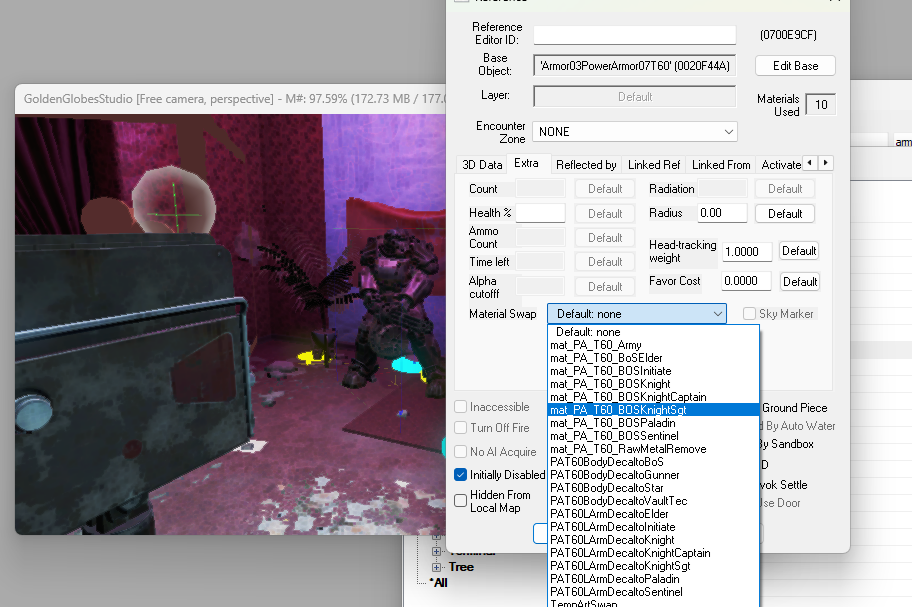Select PAT60LArmDecaltoKnightSgt entry
The image size is (912, 607).
click(654, 566)
